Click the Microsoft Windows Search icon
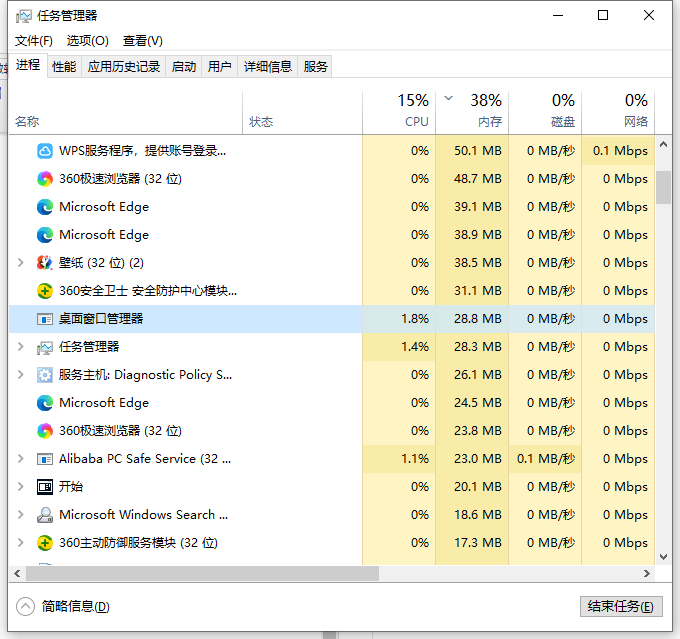Image resolution: width=680 pixels, height=639 pixels. (x=45, y=515)
